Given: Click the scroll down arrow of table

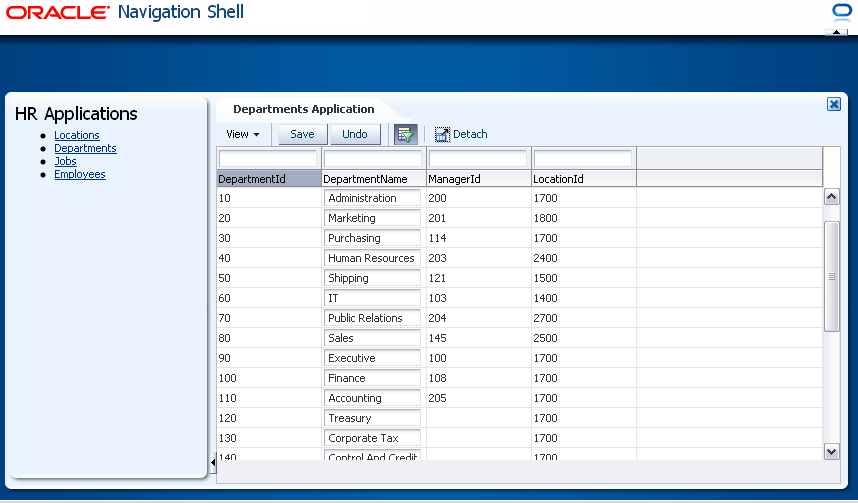Looking at the screenshot, I should click(x=831, y=452).
